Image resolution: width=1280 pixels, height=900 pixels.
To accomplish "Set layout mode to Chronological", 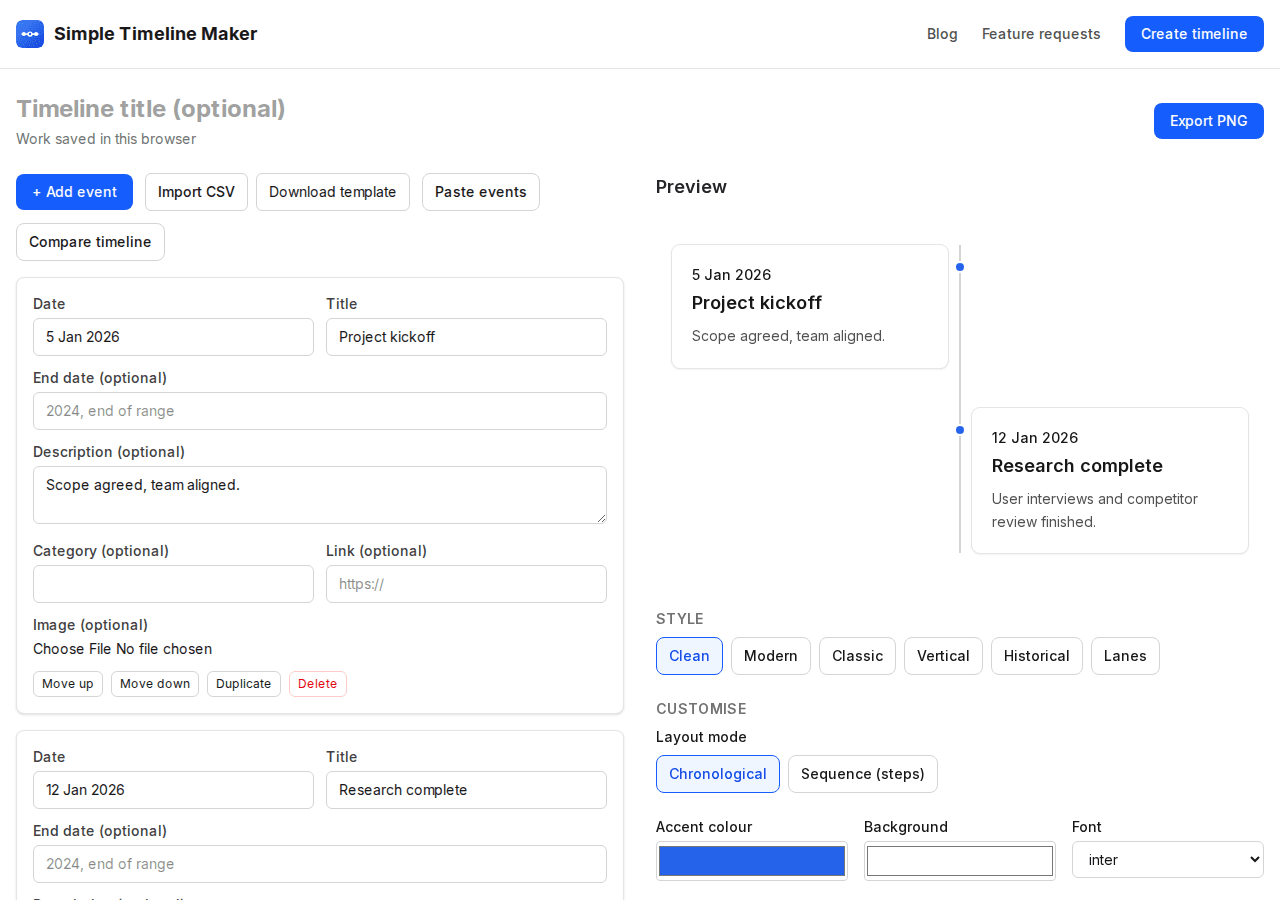I will pyautogui.click(x=718, y=774).
